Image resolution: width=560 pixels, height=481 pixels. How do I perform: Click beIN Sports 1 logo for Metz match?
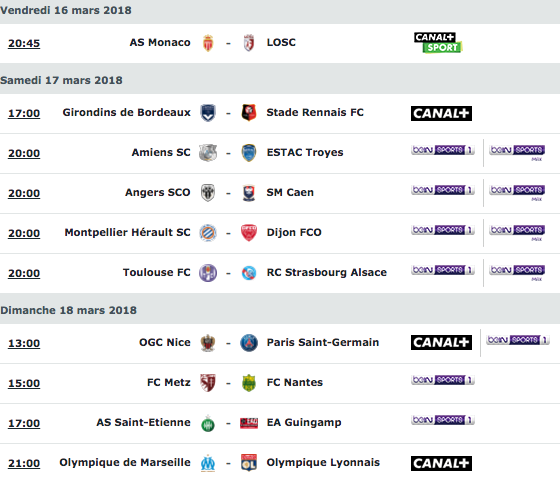tap(443, 380)
